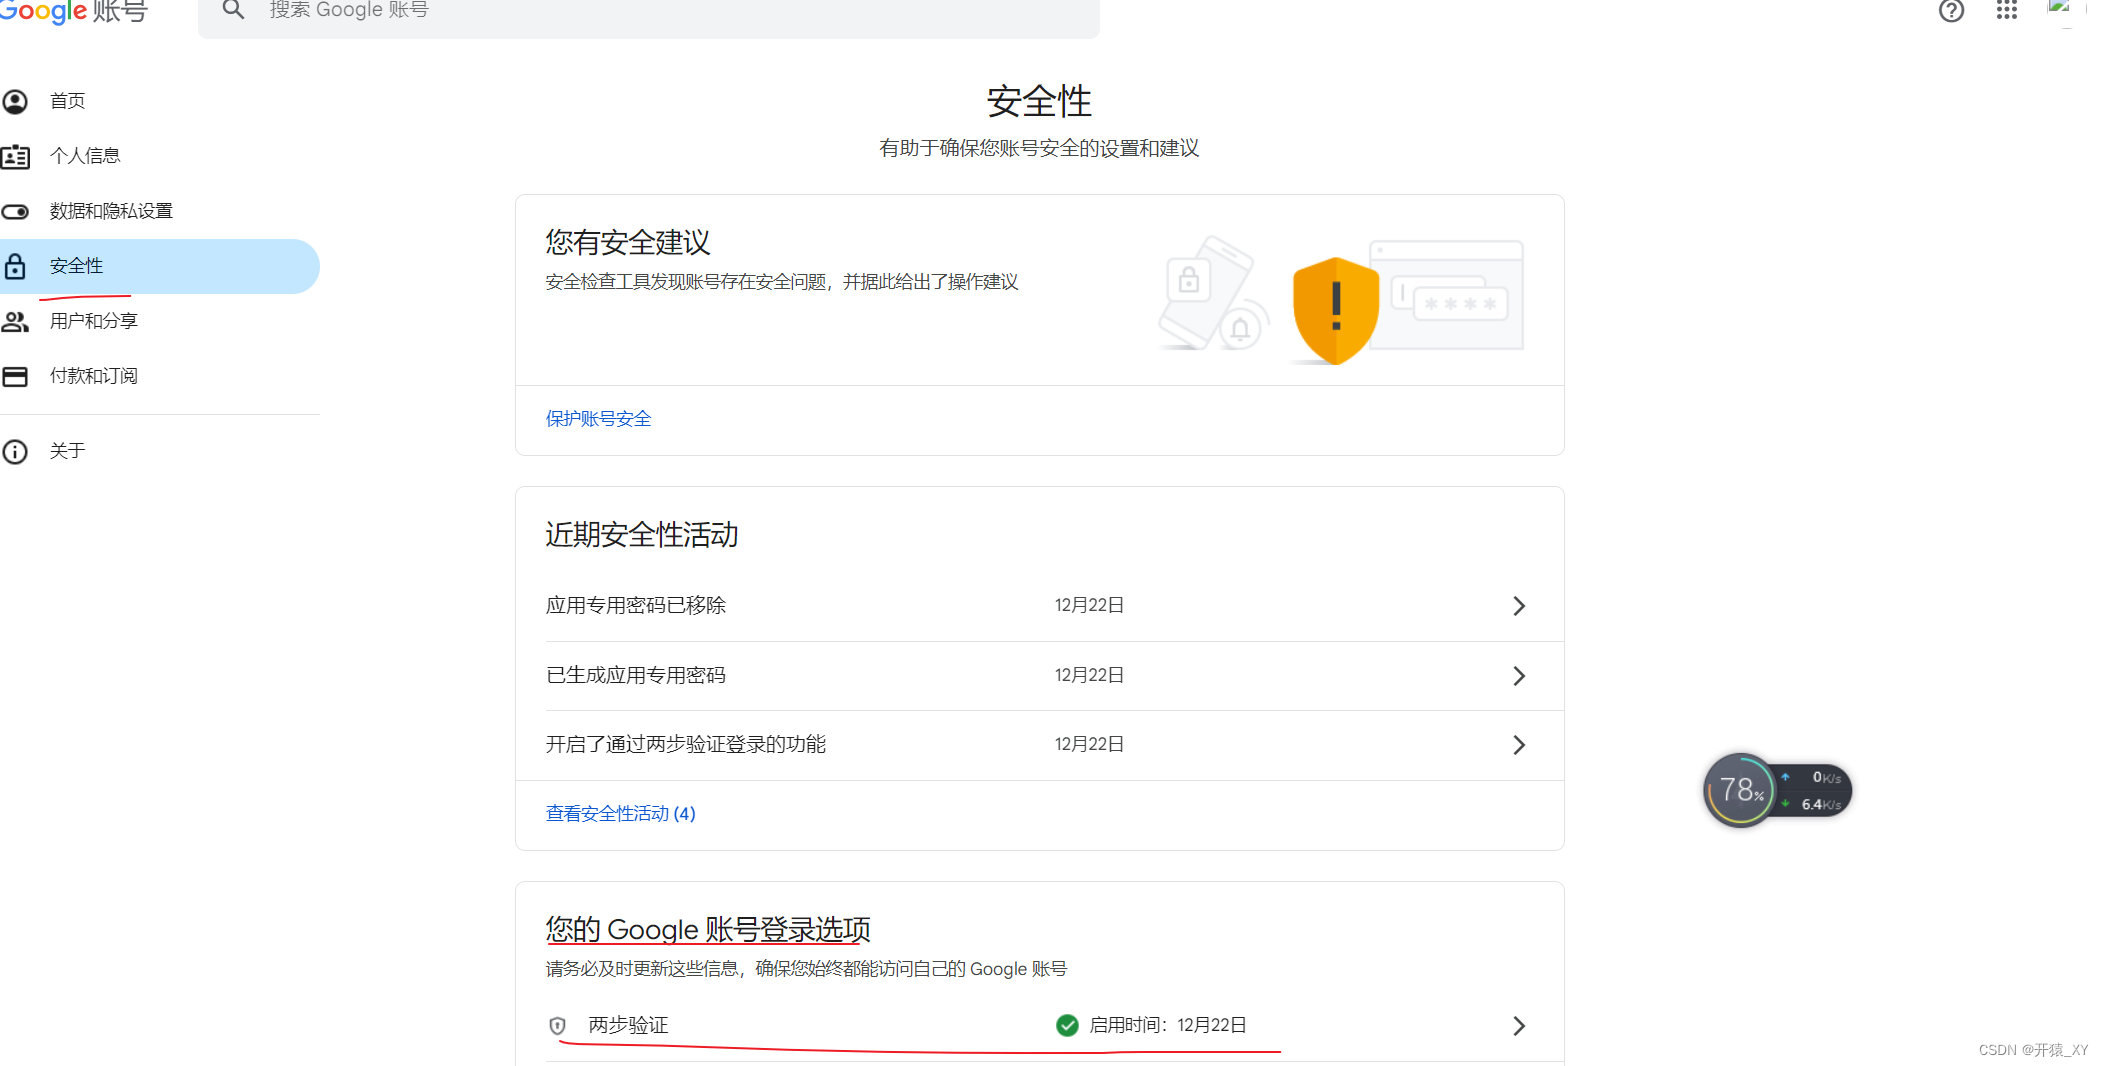Expand chevron for the 两步验证 row
This screenshot has height=1066, width=2104.
click(1519, 1026)
